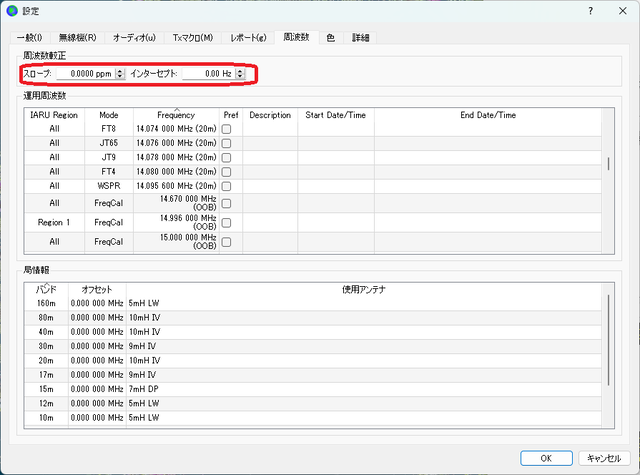Select the 14.080 000 MHz (20m) cell
The width and height of the screenshot is (640, 475).
pyautogui.click(x=176, y=172)
